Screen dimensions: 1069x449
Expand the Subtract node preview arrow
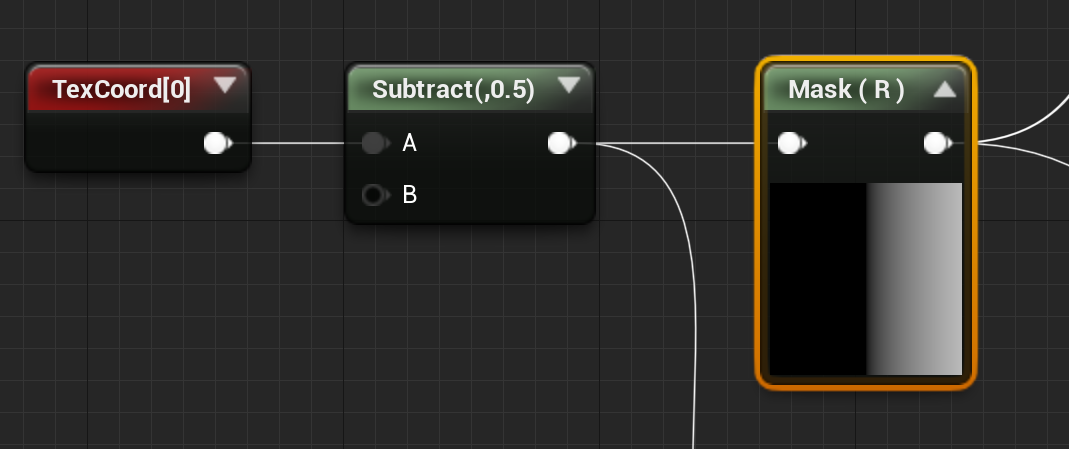569,85
